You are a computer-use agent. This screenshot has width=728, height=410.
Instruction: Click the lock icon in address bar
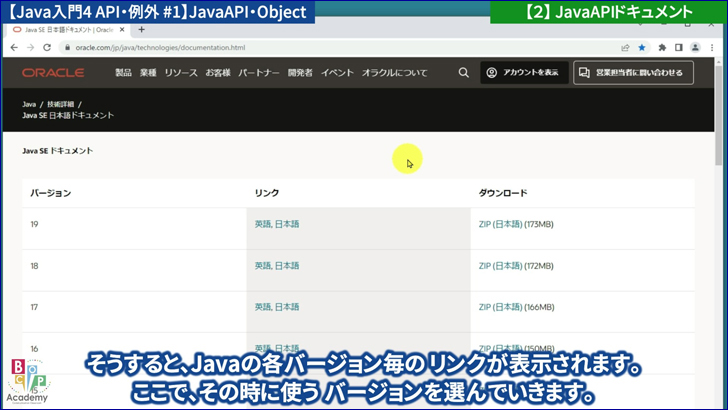[x=67, y=47]
